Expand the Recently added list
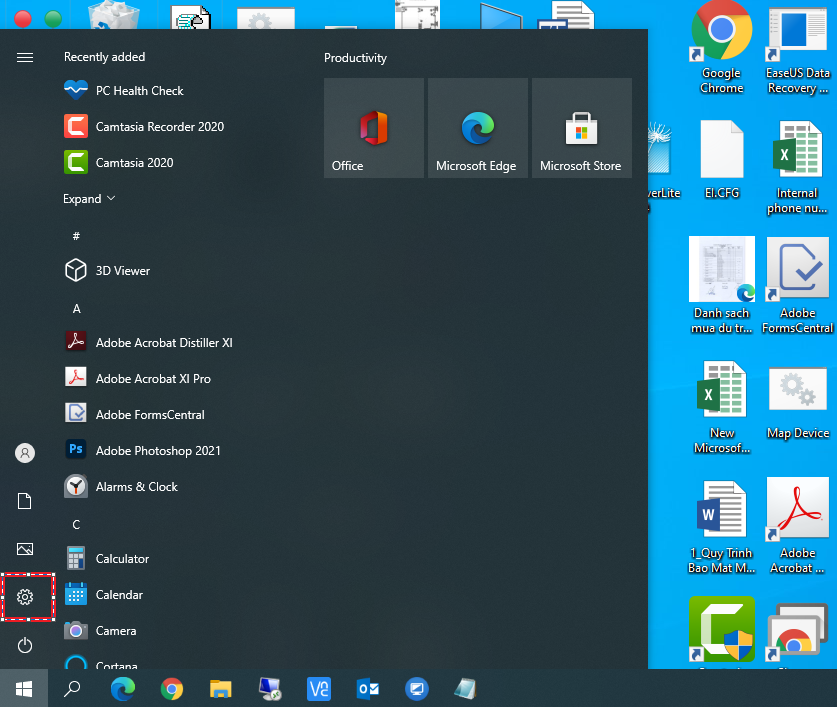 click(x=89, y=199)
